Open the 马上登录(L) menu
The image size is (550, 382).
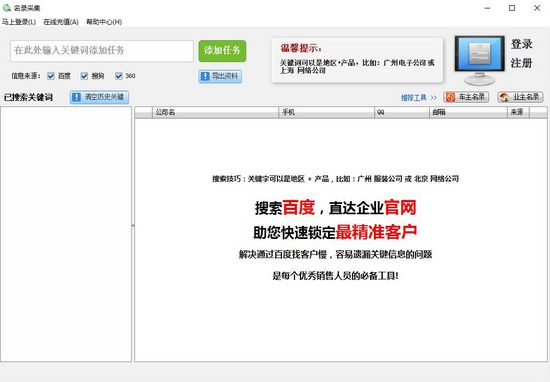point(19,22)
